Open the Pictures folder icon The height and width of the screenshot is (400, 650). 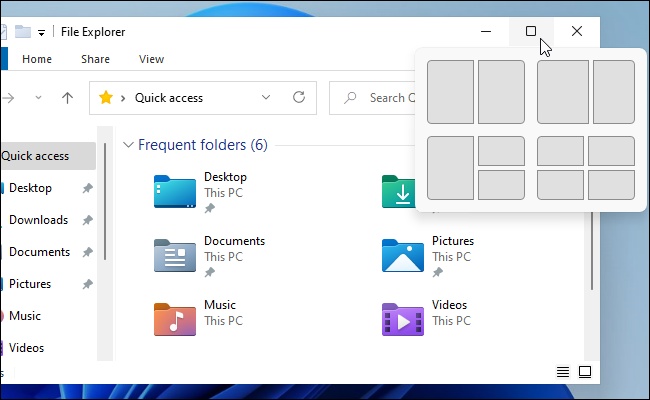coord(403,255)
